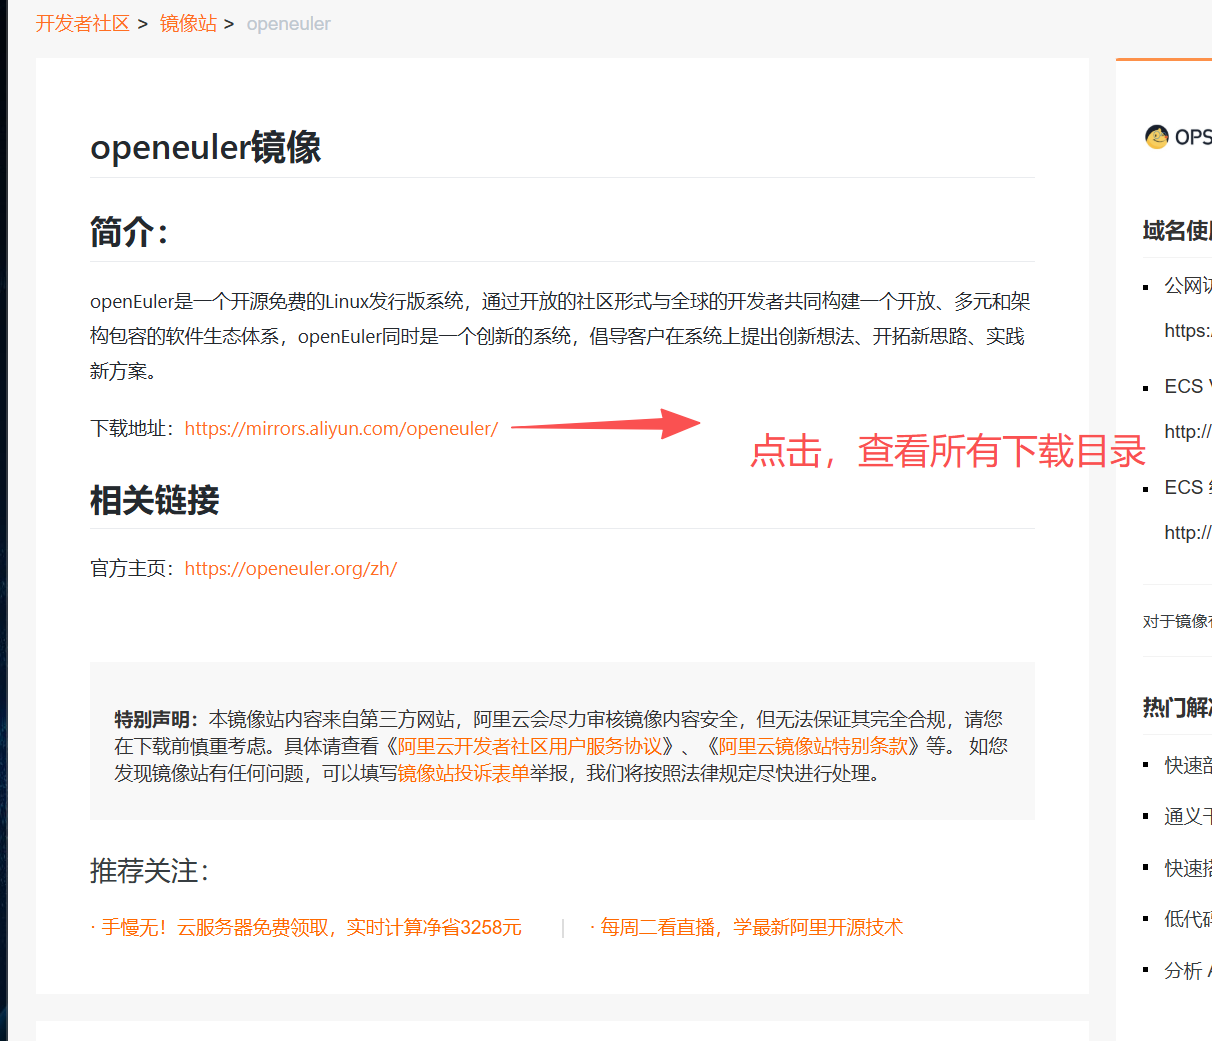Screen dimensions: 1212x1041
Task: Click the sidebar 公网 list entry
Action: tap(1188, 286)
